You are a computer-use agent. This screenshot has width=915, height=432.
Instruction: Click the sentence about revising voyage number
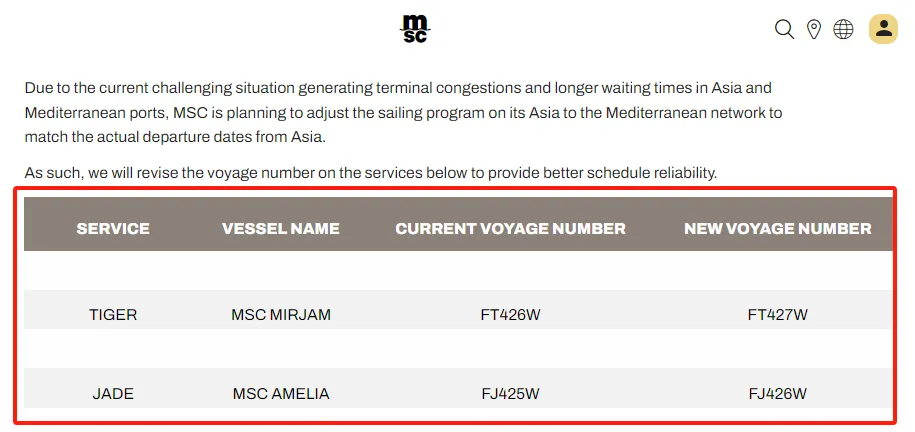371,173
